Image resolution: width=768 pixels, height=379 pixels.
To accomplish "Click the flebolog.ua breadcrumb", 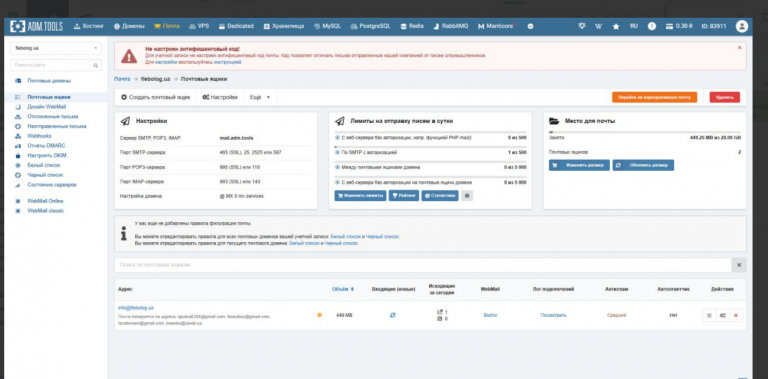I will click(155, 79).
